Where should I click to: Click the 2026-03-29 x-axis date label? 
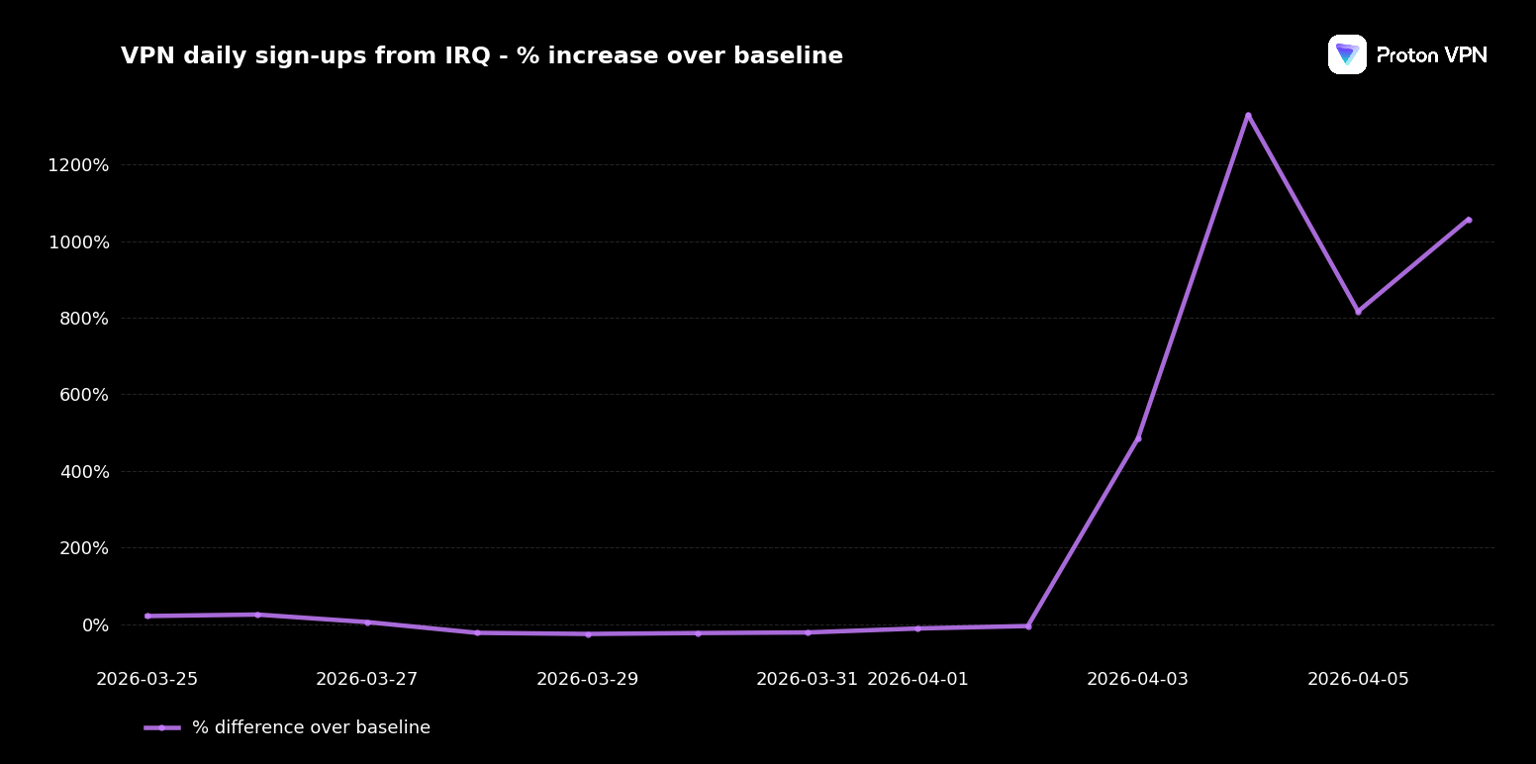(587, 679)
